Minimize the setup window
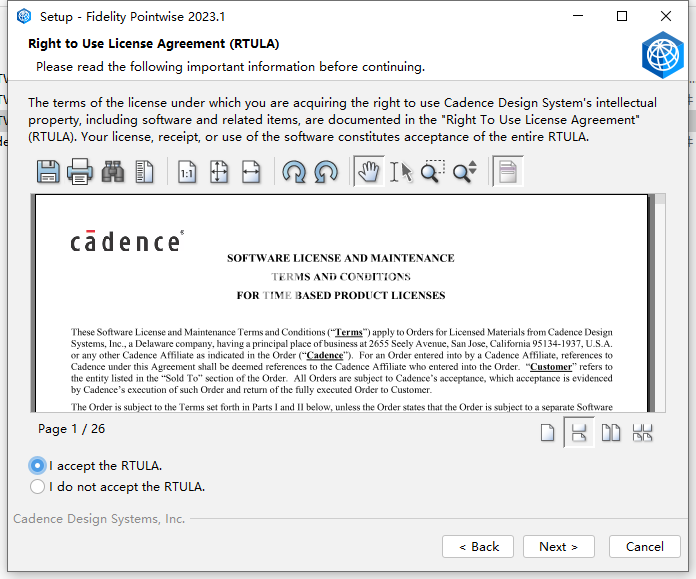Image resolution: width=696 pixels, height=579 pixels. coord(578,16)
